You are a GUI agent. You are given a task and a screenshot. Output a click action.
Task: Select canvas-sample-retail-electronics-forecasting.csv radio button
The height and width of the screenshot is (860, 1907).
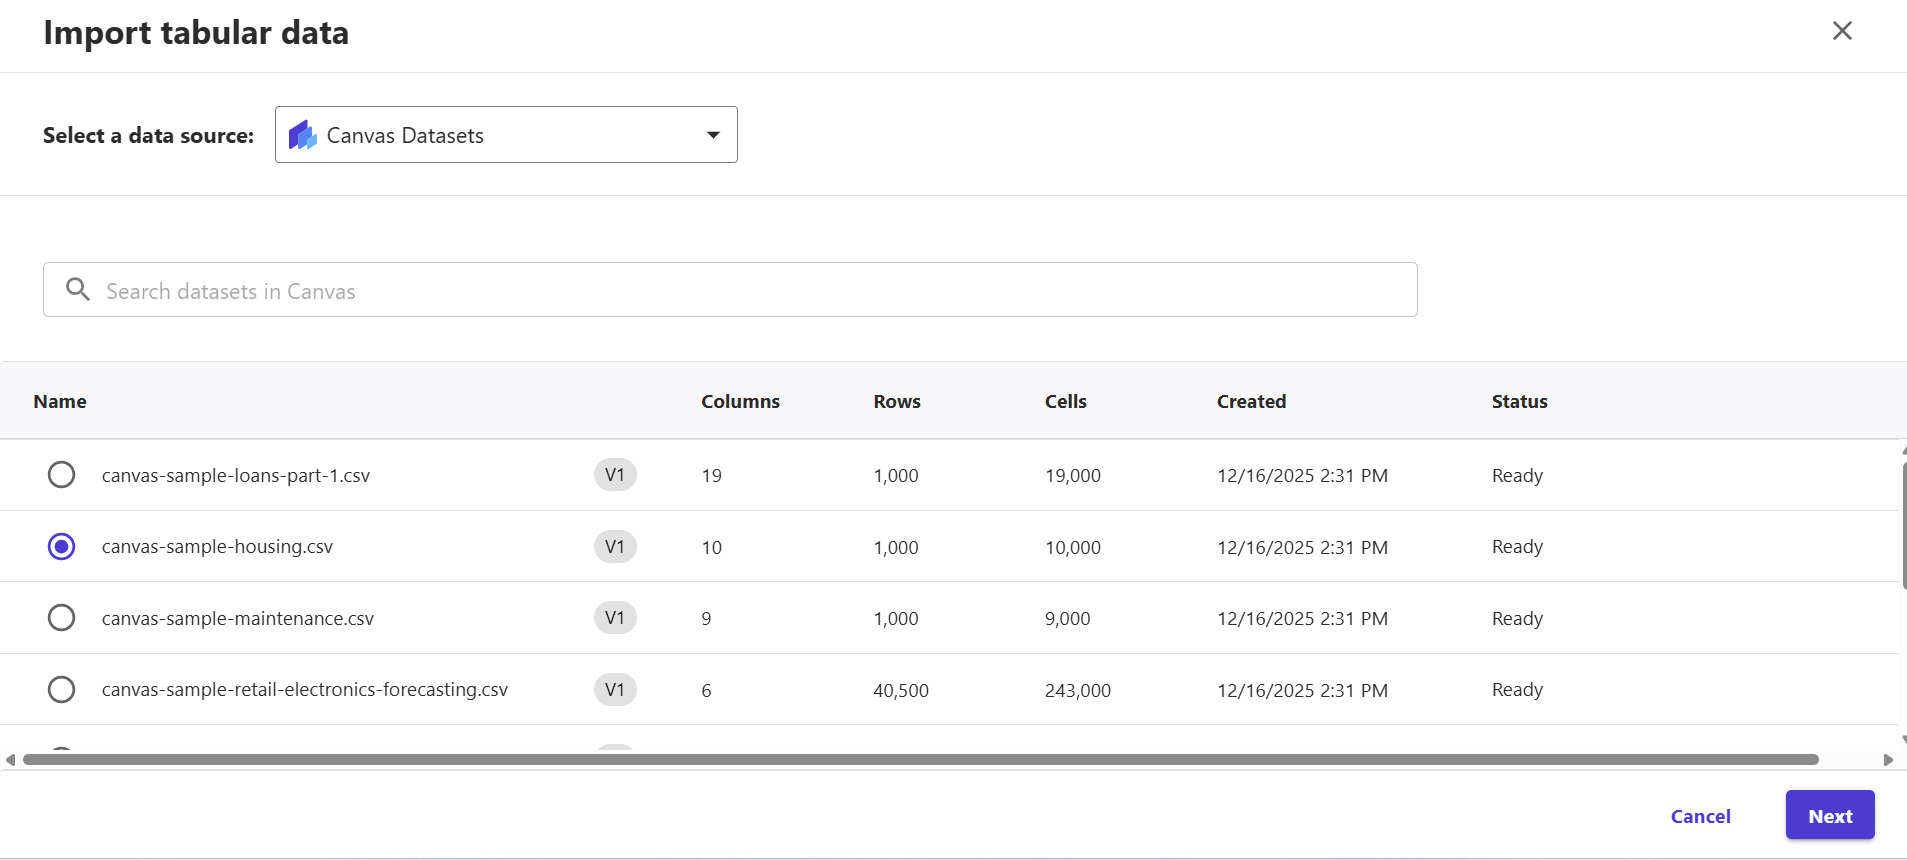(x=62, y=689)
